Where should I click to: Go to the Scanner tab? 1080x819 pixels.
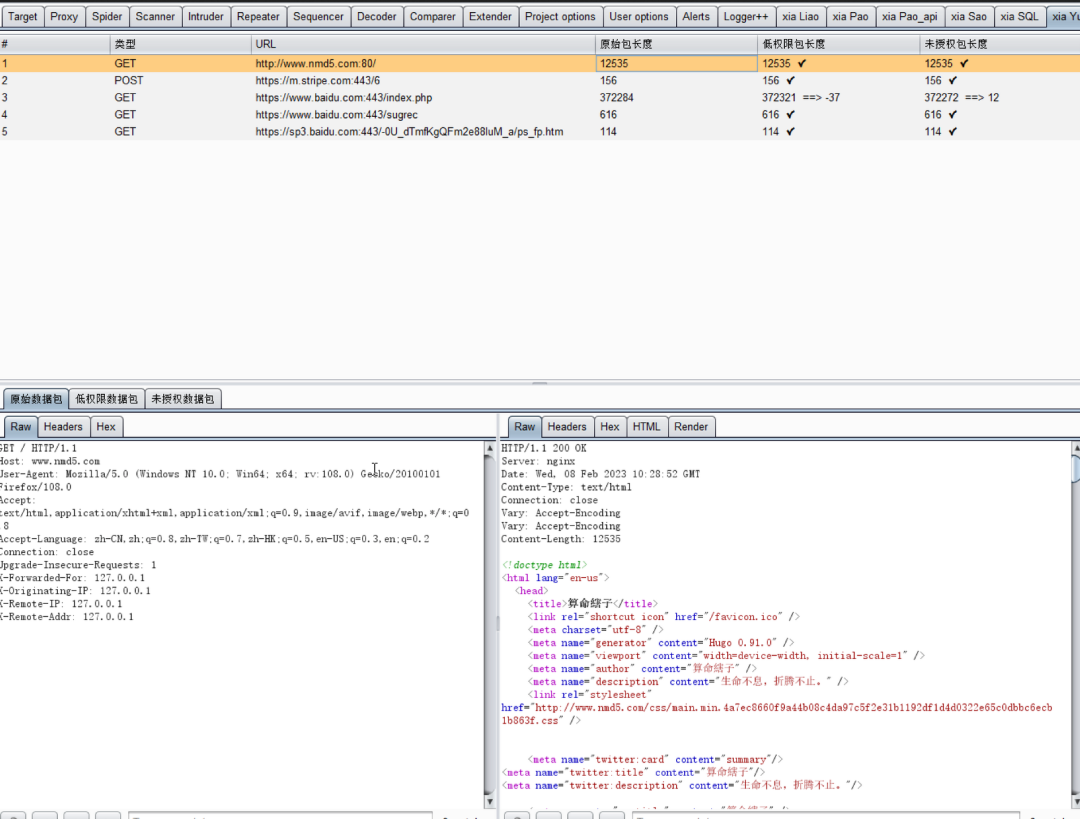(155, 17)
